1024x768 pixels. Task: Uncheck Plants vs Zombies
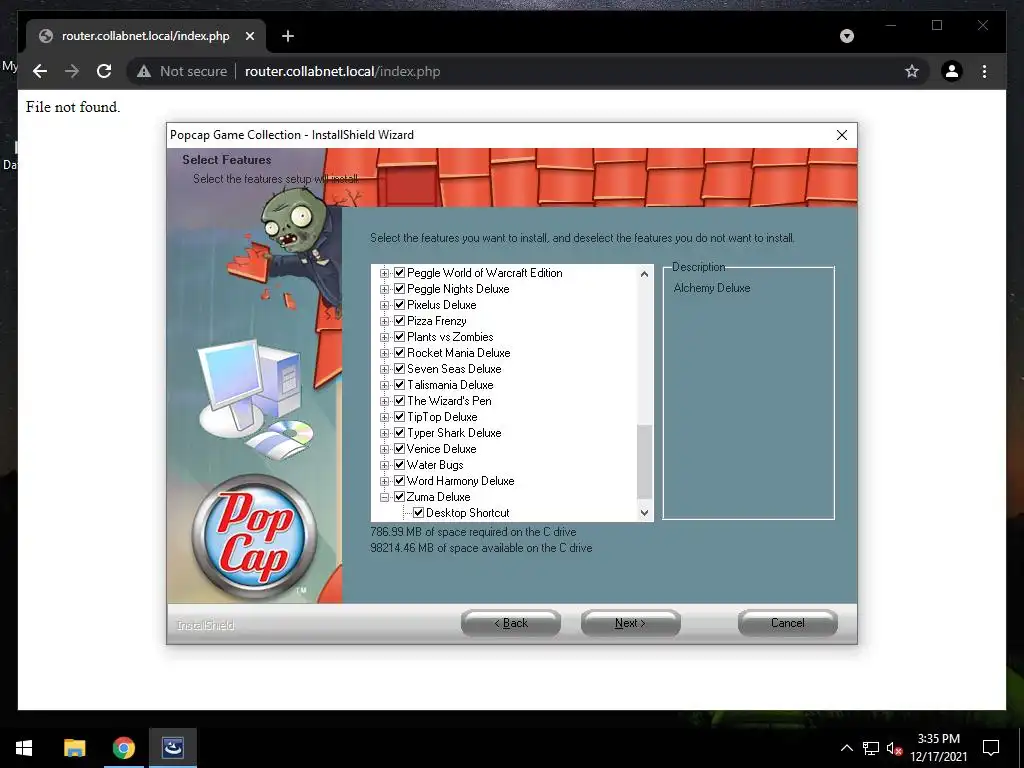click(x=400, y=337)
